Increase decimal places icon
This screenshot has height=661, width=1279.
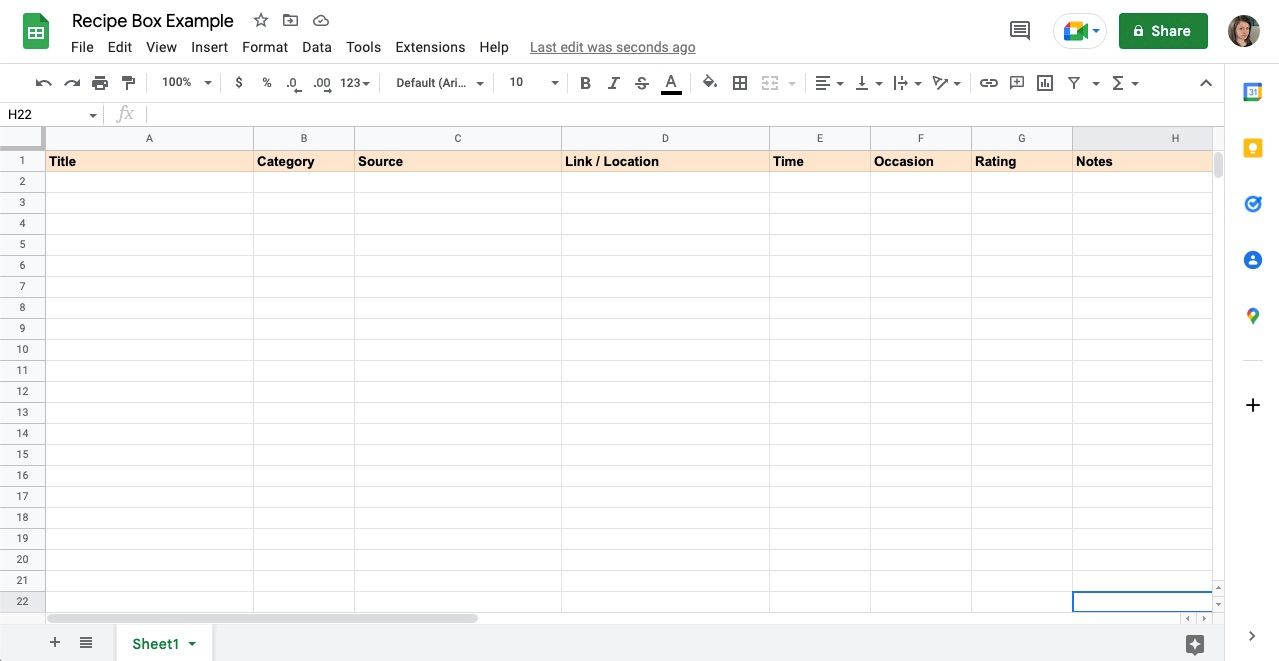[x=322, y=83]
